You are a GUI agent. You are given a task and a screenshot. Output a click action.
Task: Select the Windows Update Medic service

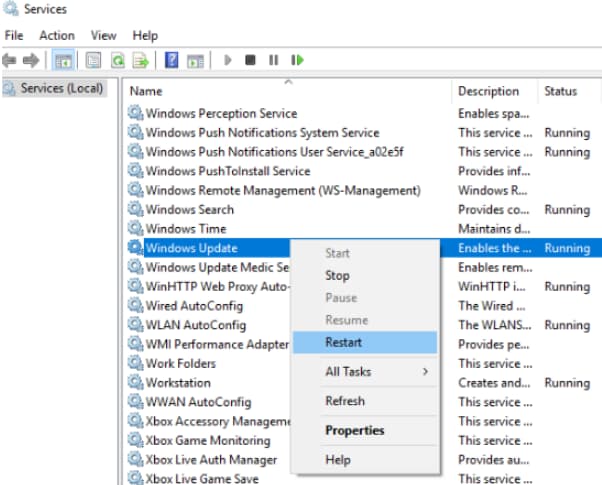[217, 267]
